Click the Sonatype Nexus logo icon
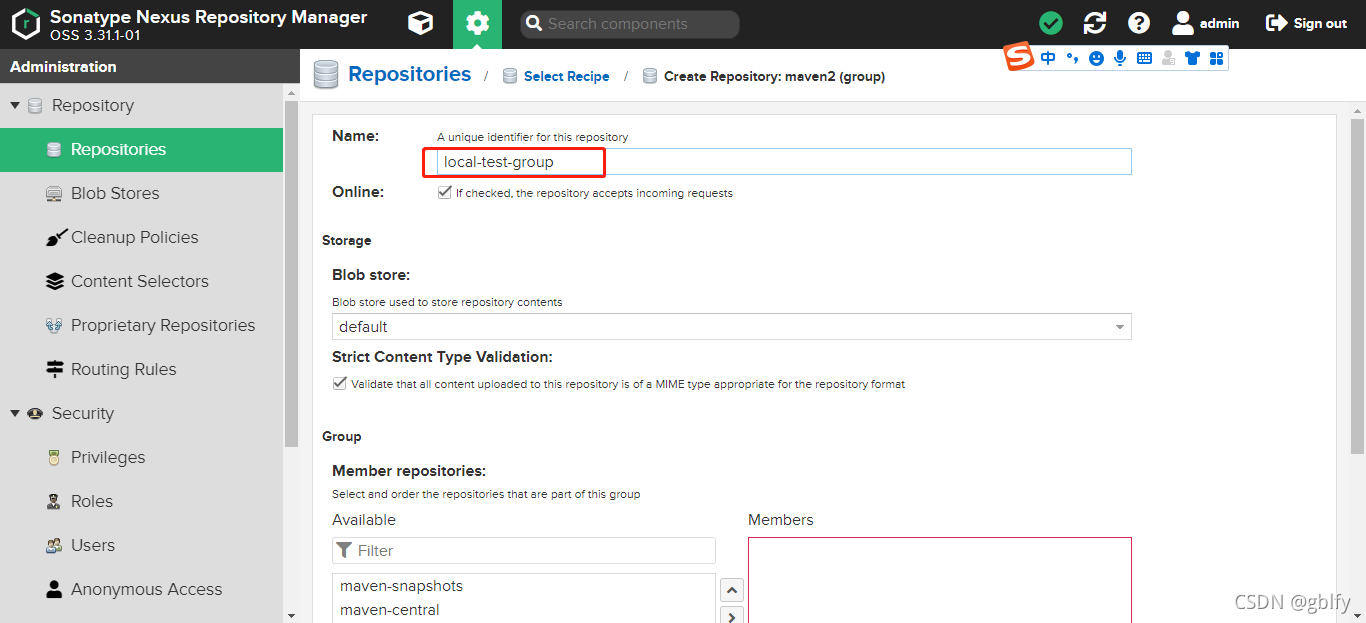 click(25, 24)
